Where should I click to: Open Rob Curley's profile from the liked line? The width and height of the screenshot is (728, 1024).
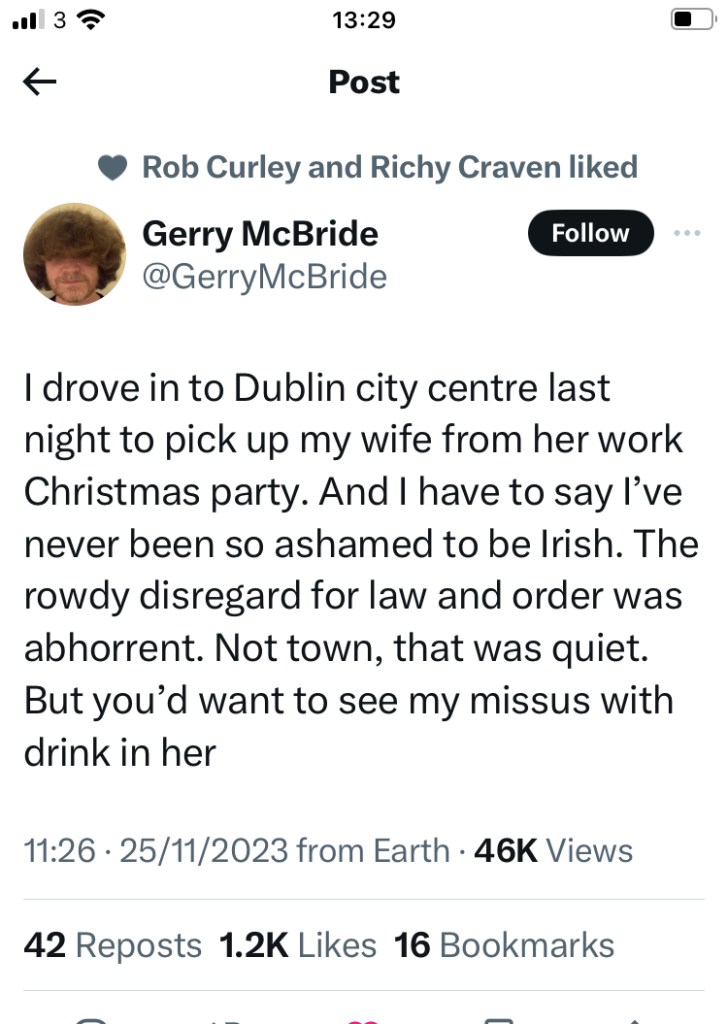[221, 167]
